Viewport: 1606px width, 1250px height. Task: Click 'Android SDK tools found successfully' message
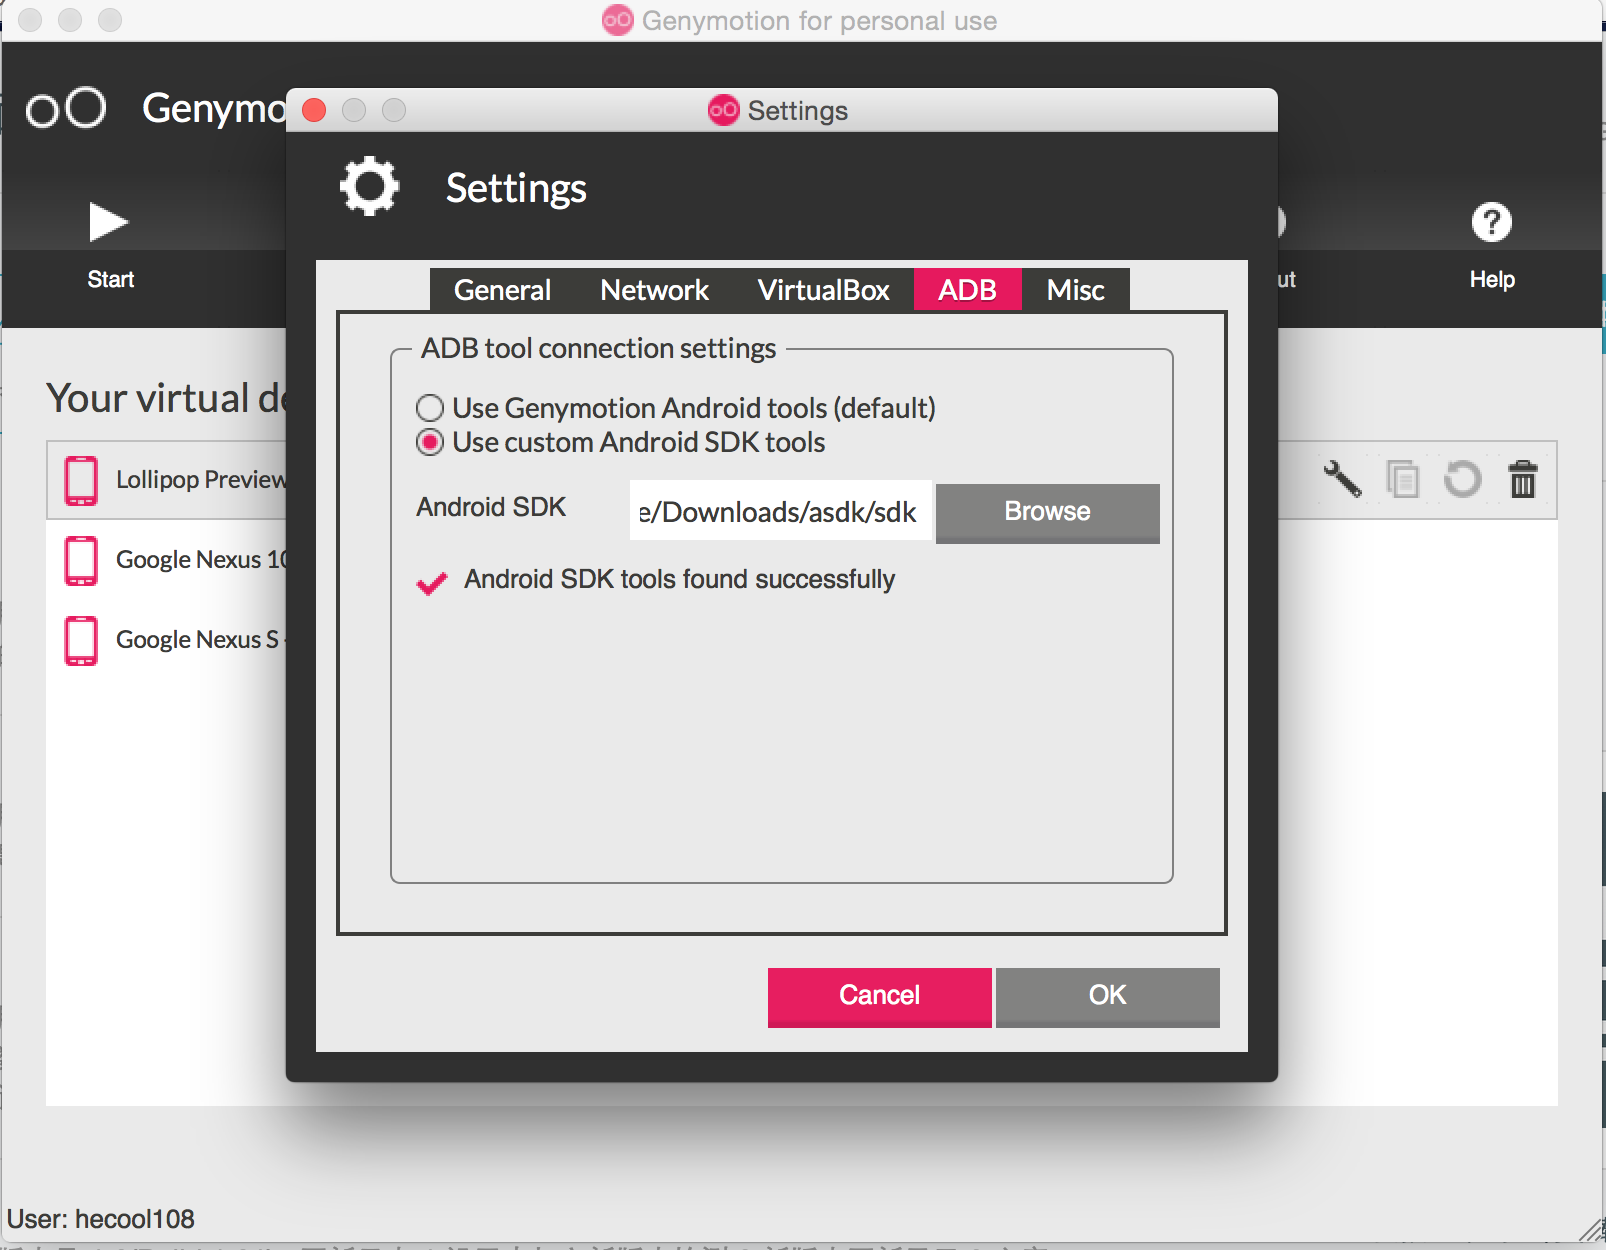(679, 580)
